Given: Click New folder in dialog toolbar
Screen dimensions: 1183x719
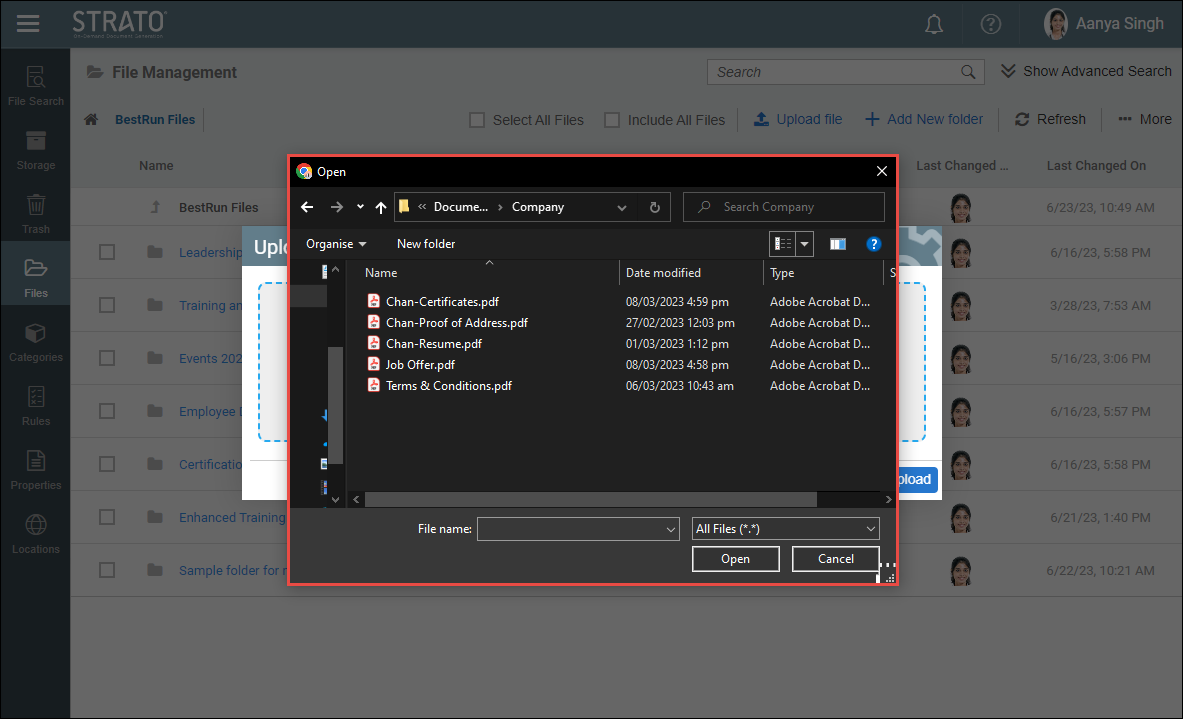Looking at the screenshot, I should (x=426, y=244).
